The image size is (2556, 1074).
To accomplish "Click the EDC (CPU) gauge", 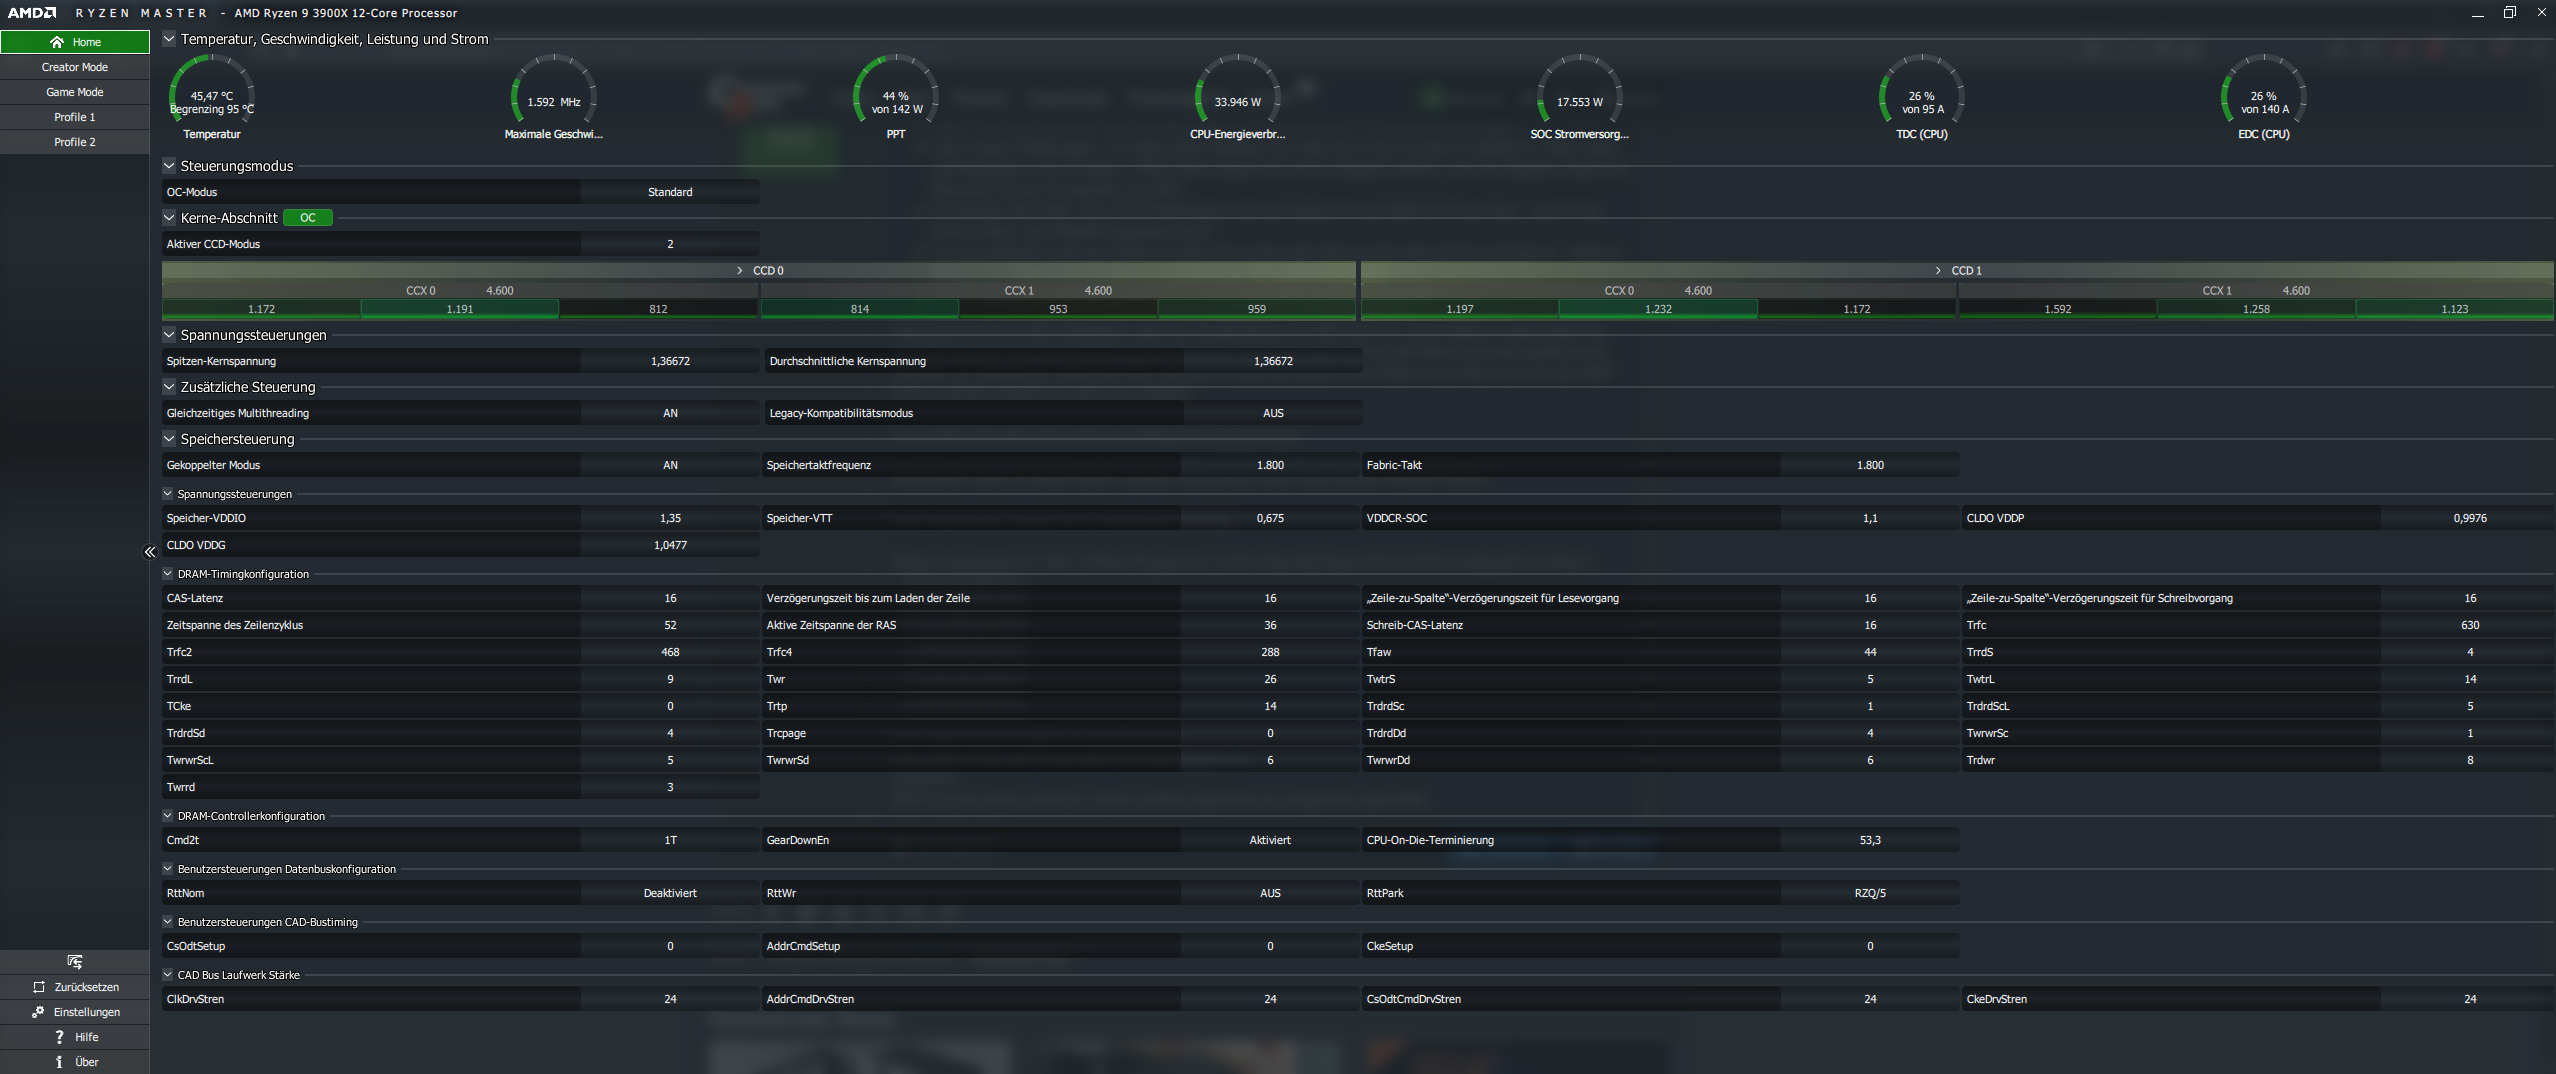I will coord(2264,98).
